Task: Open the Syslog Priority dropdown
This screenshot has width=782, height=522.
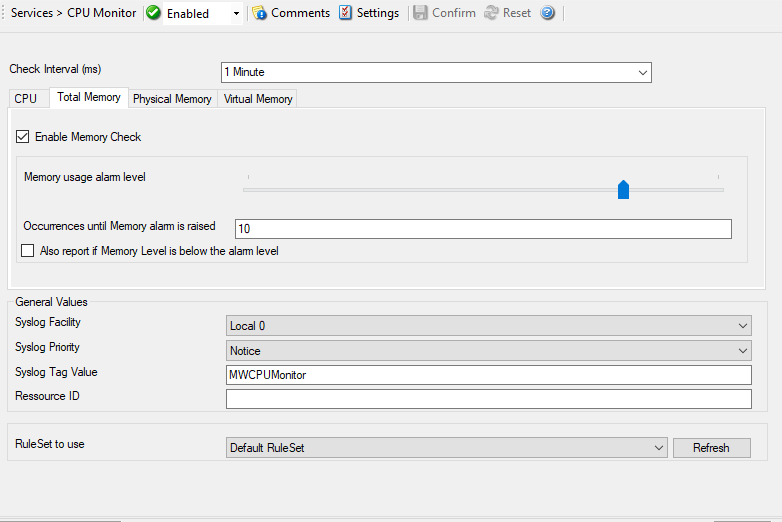Action: point(742,351)
